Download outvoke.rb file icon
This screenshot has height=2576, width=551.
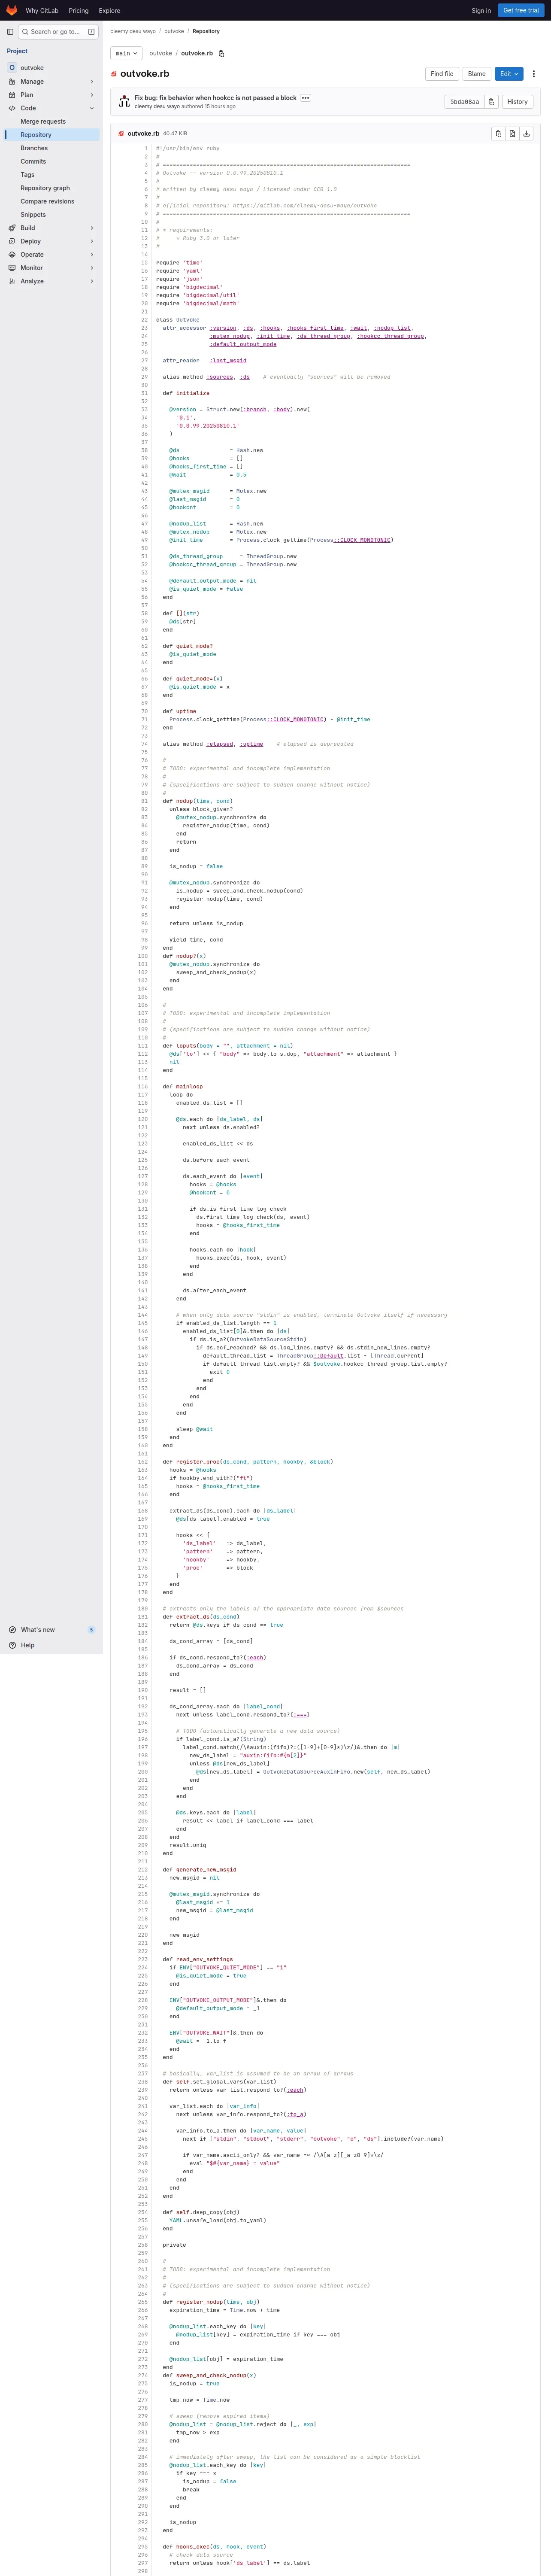[527, 133]
